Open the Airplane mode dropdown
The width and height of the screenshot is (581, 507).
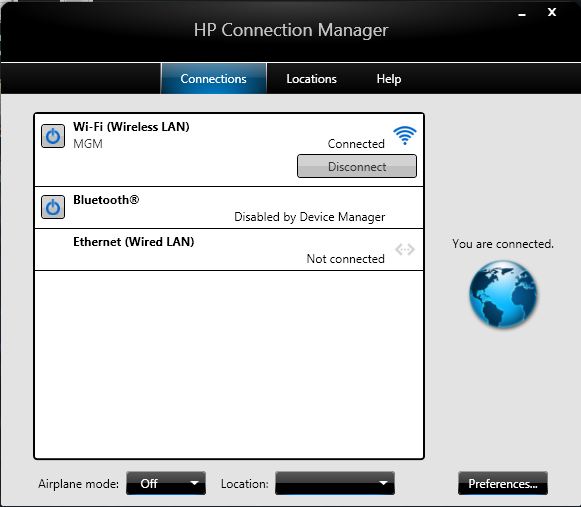[x=166, y=483]
